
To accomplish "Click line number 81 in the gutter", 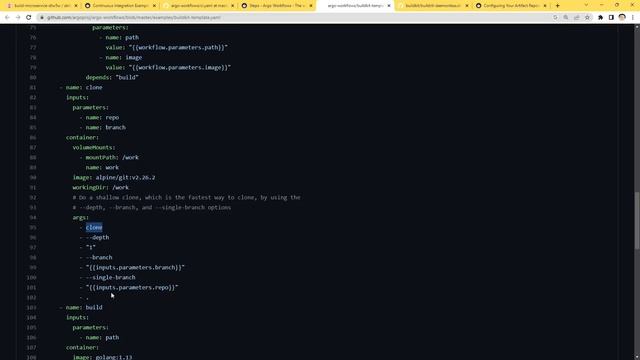I will (33, 87).
